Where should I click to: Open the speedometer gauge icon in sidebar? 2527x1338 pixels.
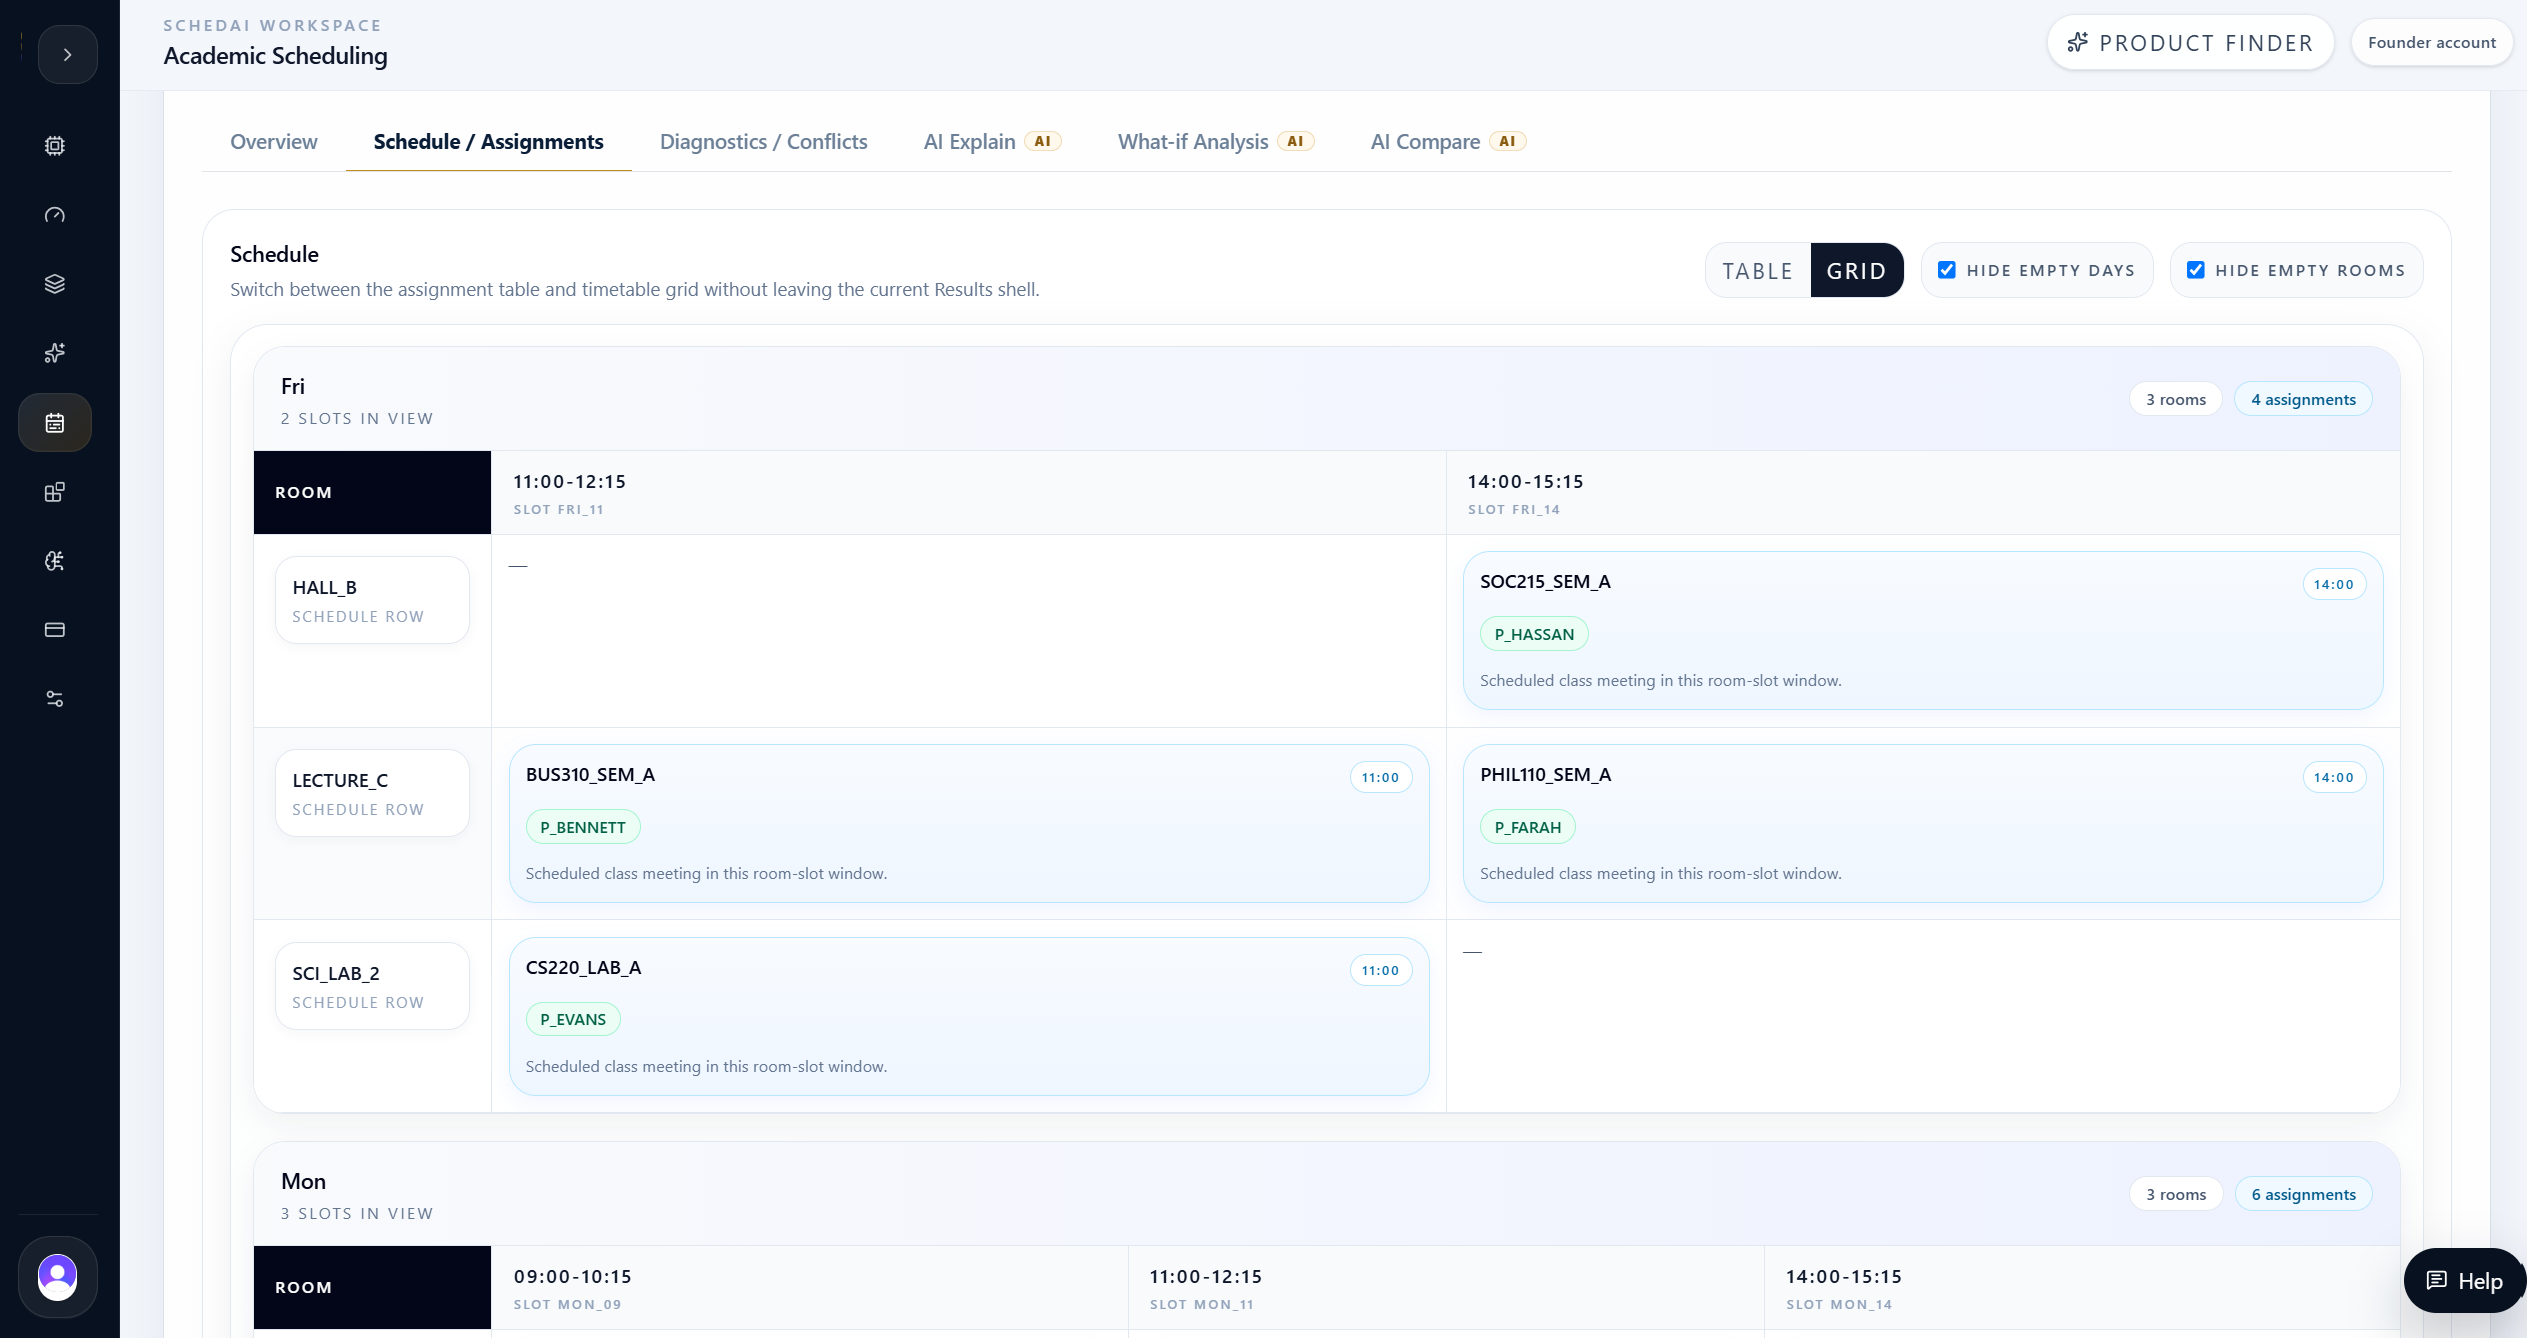point(55,215)
